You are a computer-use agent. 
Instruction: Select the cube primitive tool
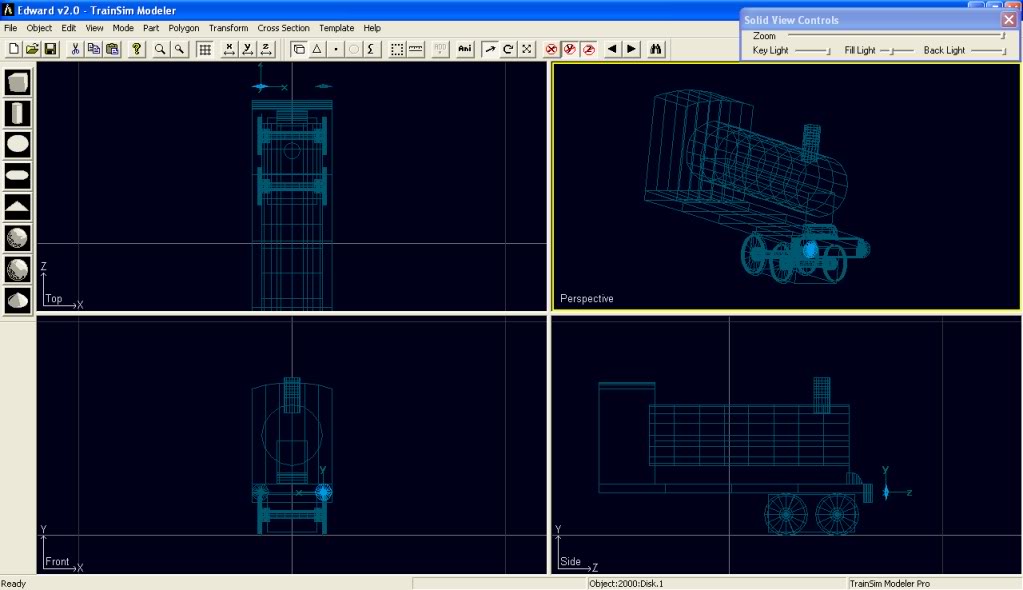pyautogui.click(x=18, y=83)
